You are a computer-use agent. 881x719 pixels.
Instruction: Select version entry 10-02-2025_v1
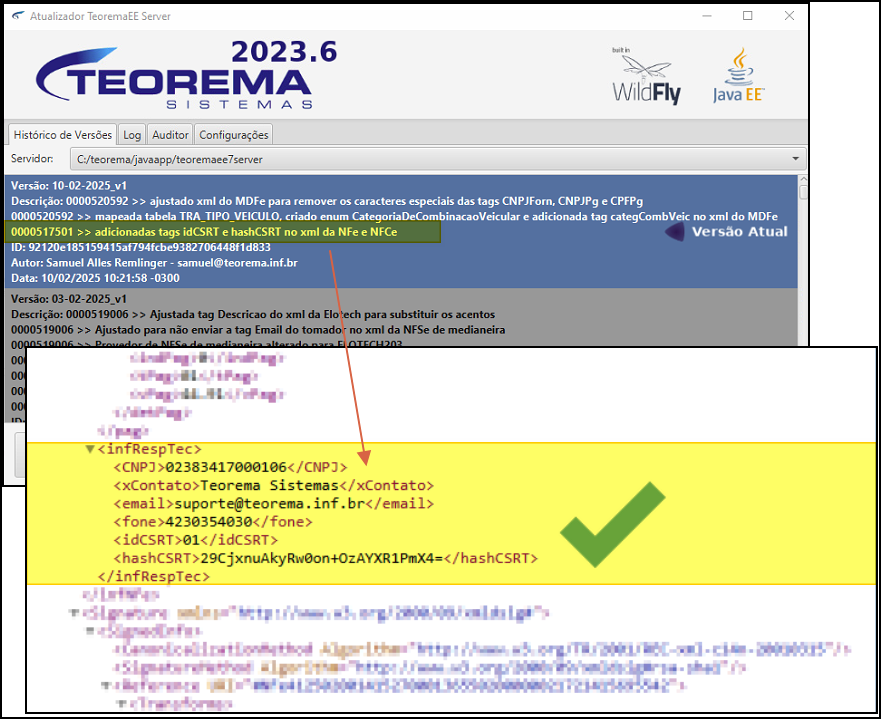pos(401,231)
